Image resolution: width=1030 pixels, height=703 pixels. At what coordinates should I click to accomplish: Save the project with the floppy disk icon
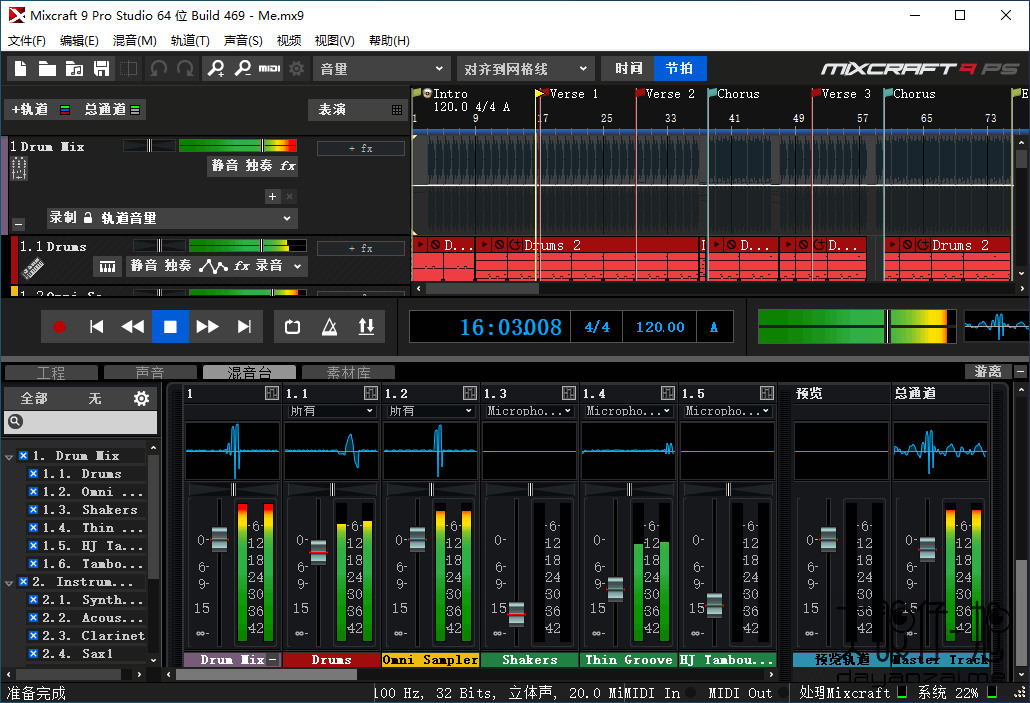(101, 68)
